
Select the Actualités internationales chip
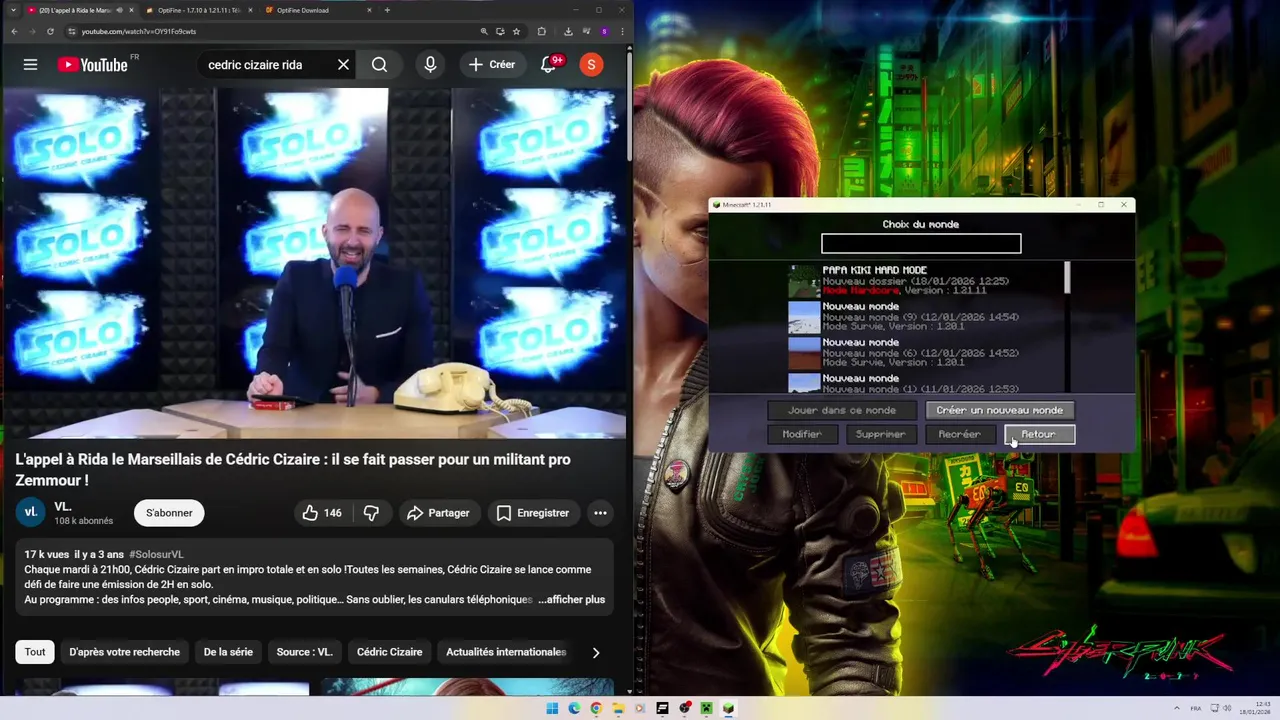click(x=506, y=652)
